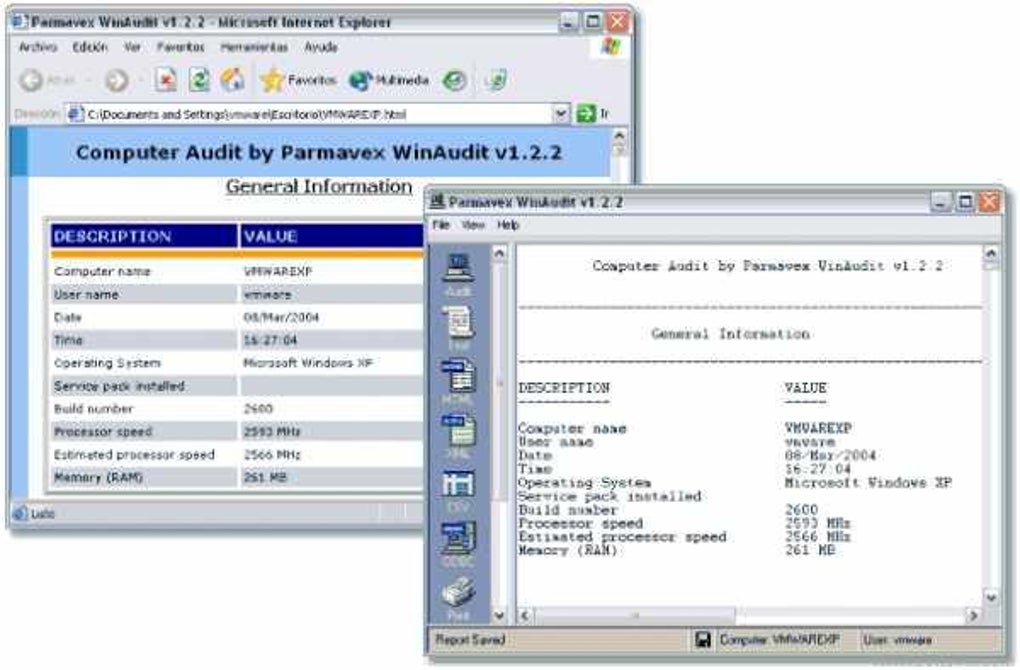The width and height of the screenshot is (1020, 670).
Task: Click "Report Saved" in the WinAudit status bar
Action: 470,640
